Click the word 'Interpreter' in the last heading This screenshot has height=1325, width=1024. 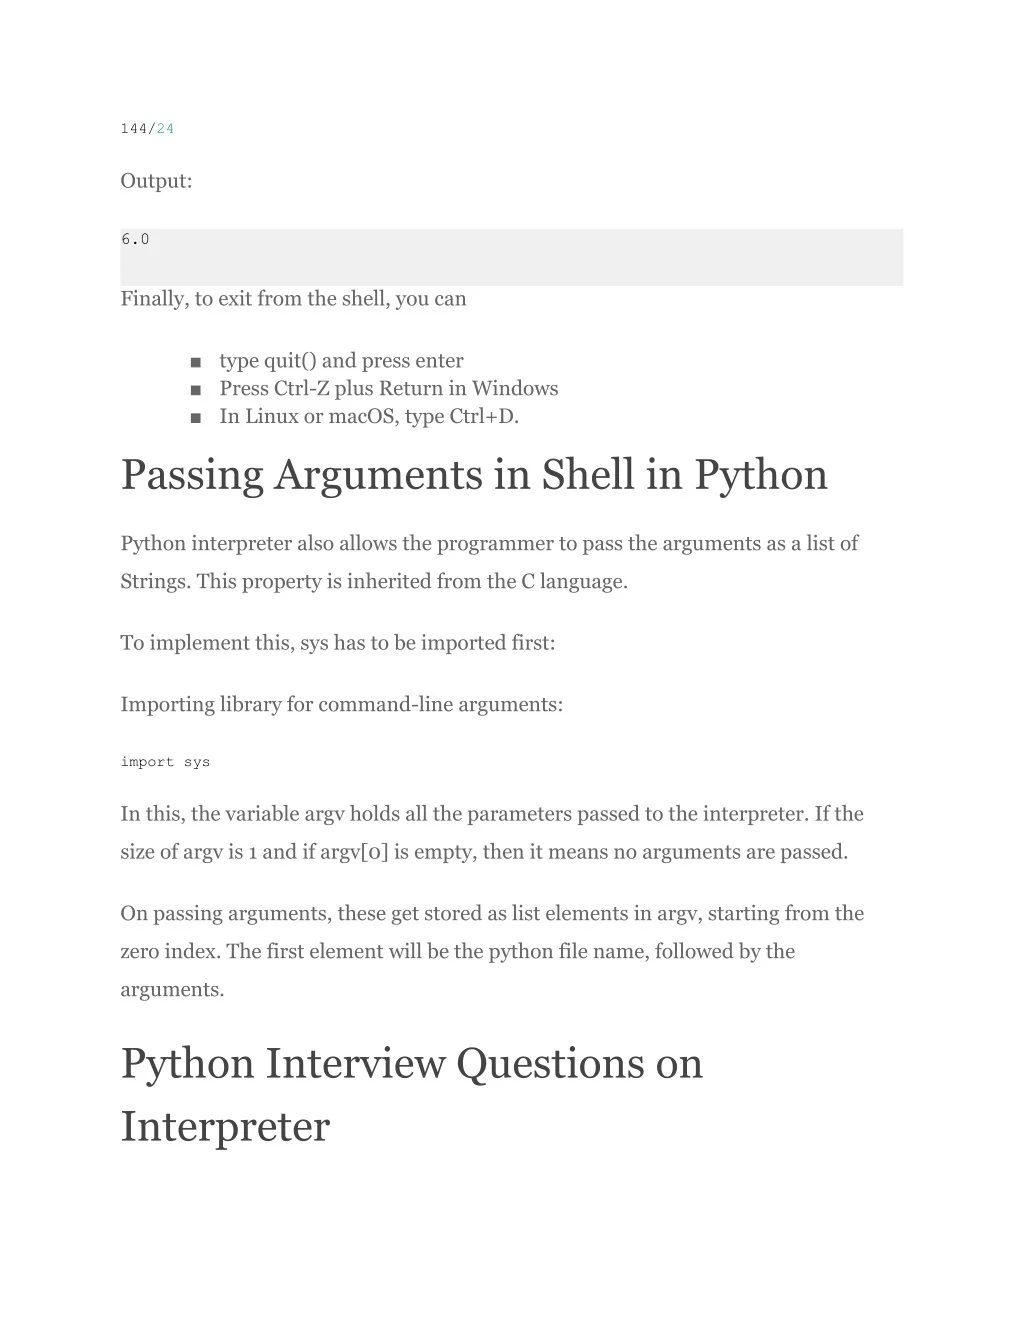point(225,1128)
